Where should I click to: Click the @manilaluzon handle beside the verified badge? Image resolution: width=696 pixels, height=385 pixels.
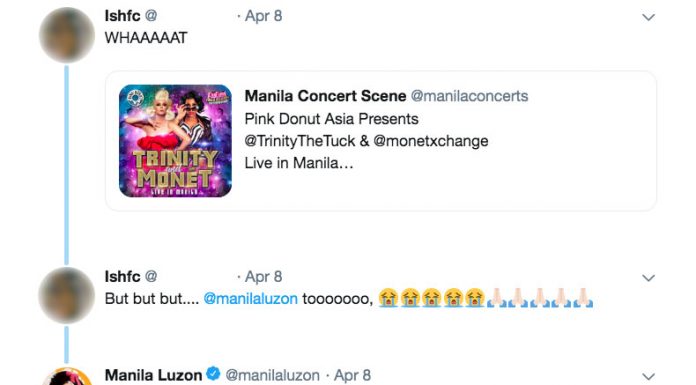point(273,375)
